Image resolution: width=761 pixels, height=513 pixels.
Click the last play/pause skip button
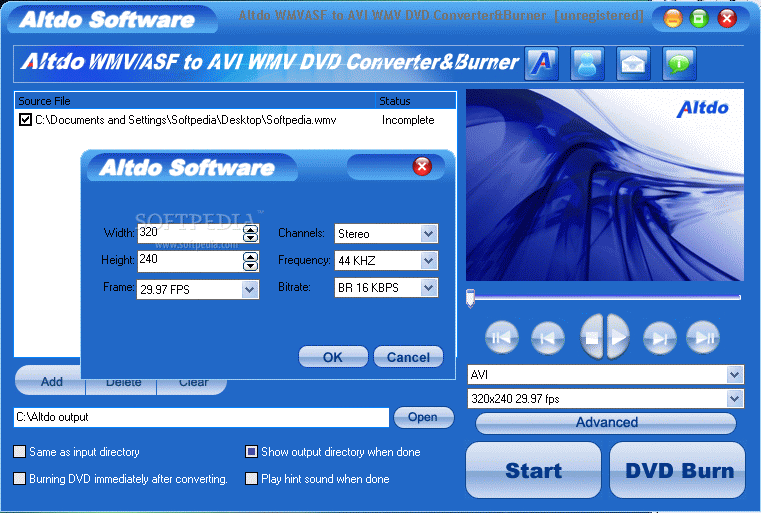(x=703, y=337)
